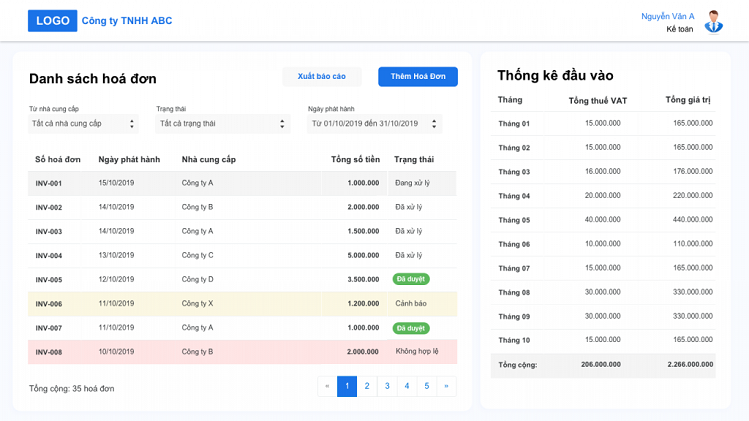749x421 pixels.
Task: Open the Từ nhà cung cấp dropdown
Action: [x=83, y=124]
